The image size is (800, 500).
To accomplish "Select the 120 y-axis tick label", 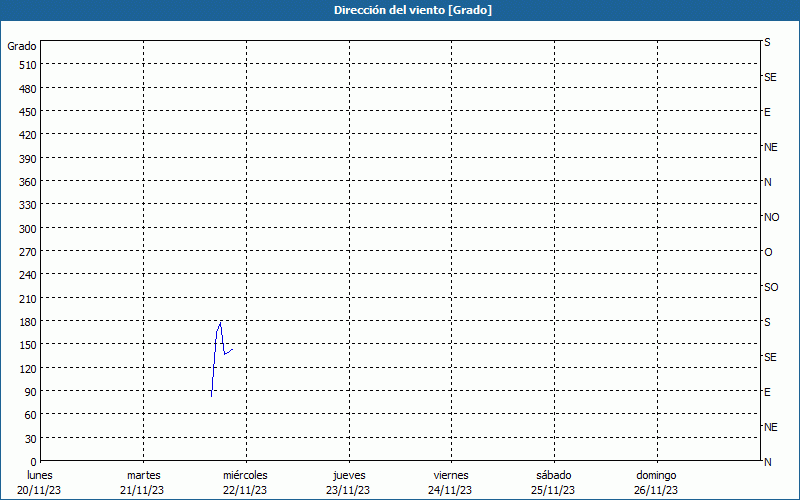I will pyautogui.click(x=28, y=369).
